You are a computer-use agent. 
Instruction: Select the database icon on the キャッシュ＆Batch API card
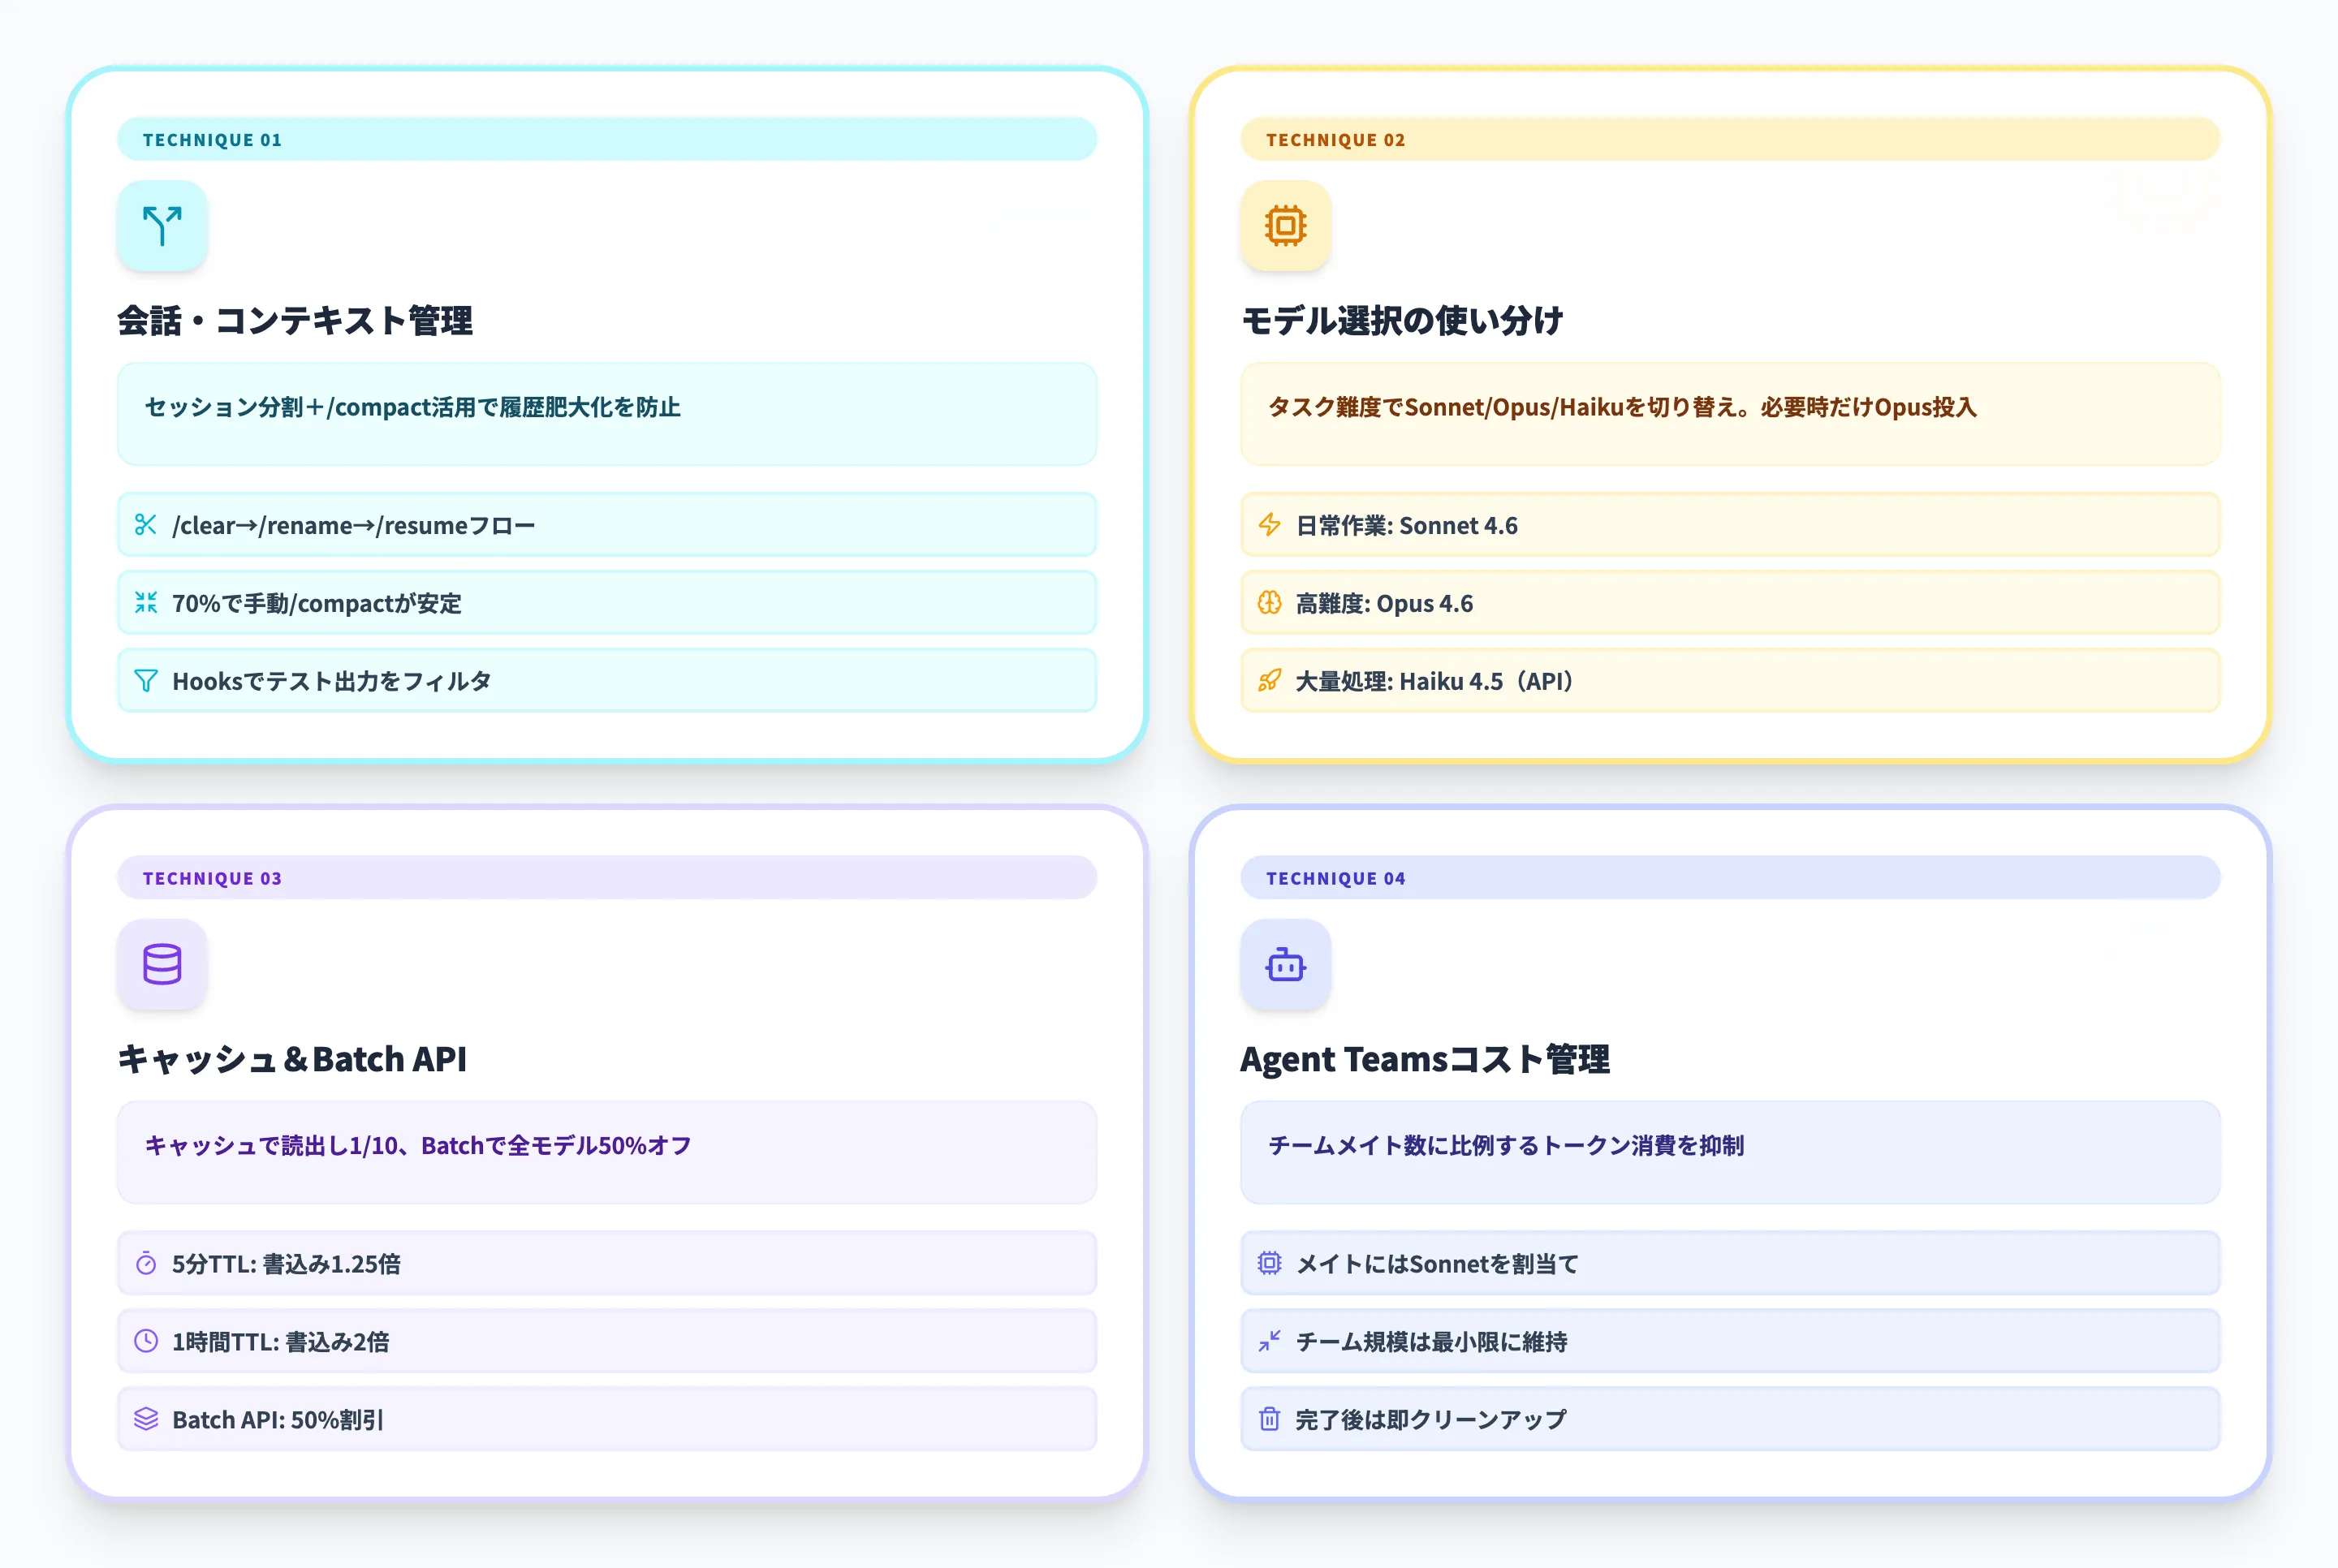point(162,965)
